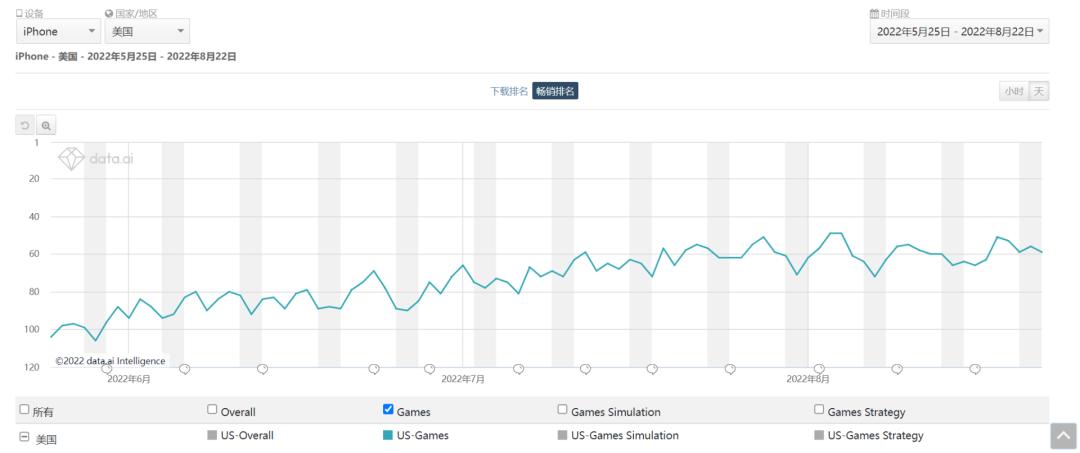
Task: Switch to the 下载排名 tab
Action: (x=508, y=91)
